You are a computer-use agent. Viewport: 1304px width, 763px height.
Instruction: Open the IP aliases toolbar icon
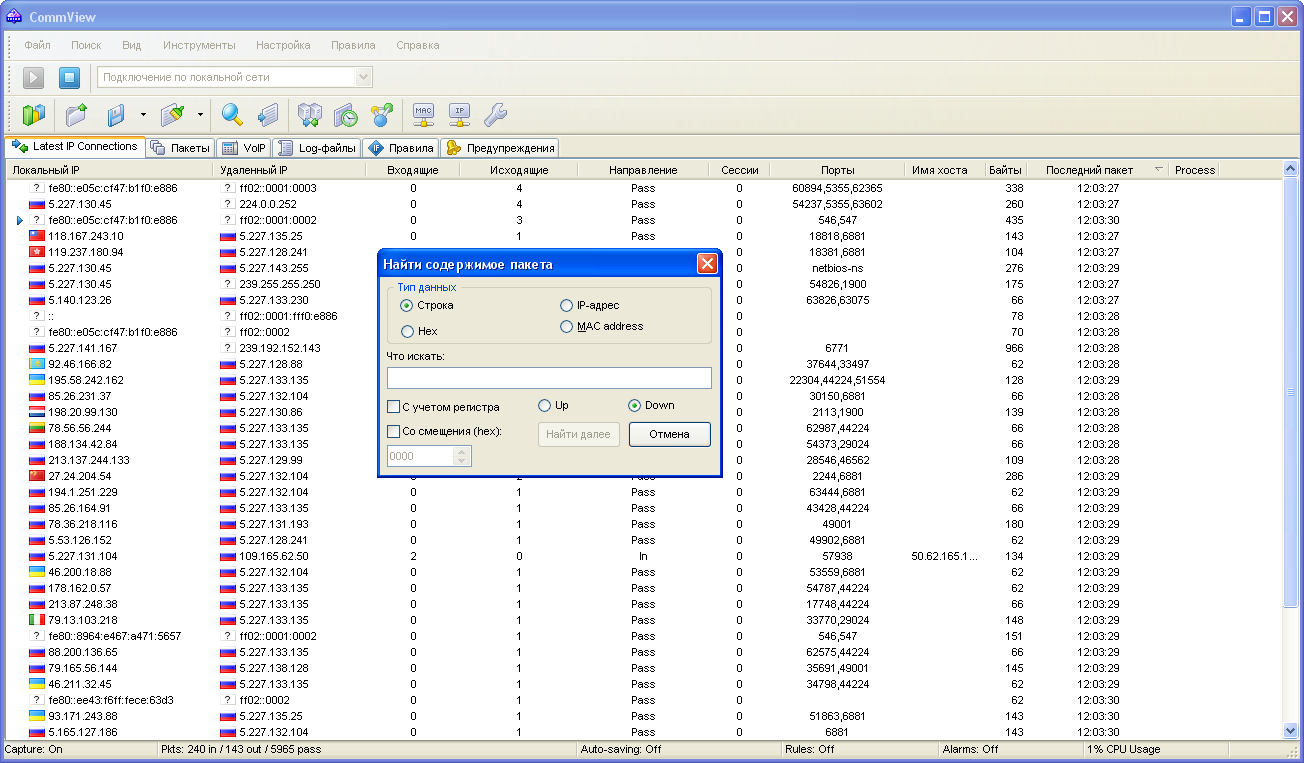pos(459,115)
